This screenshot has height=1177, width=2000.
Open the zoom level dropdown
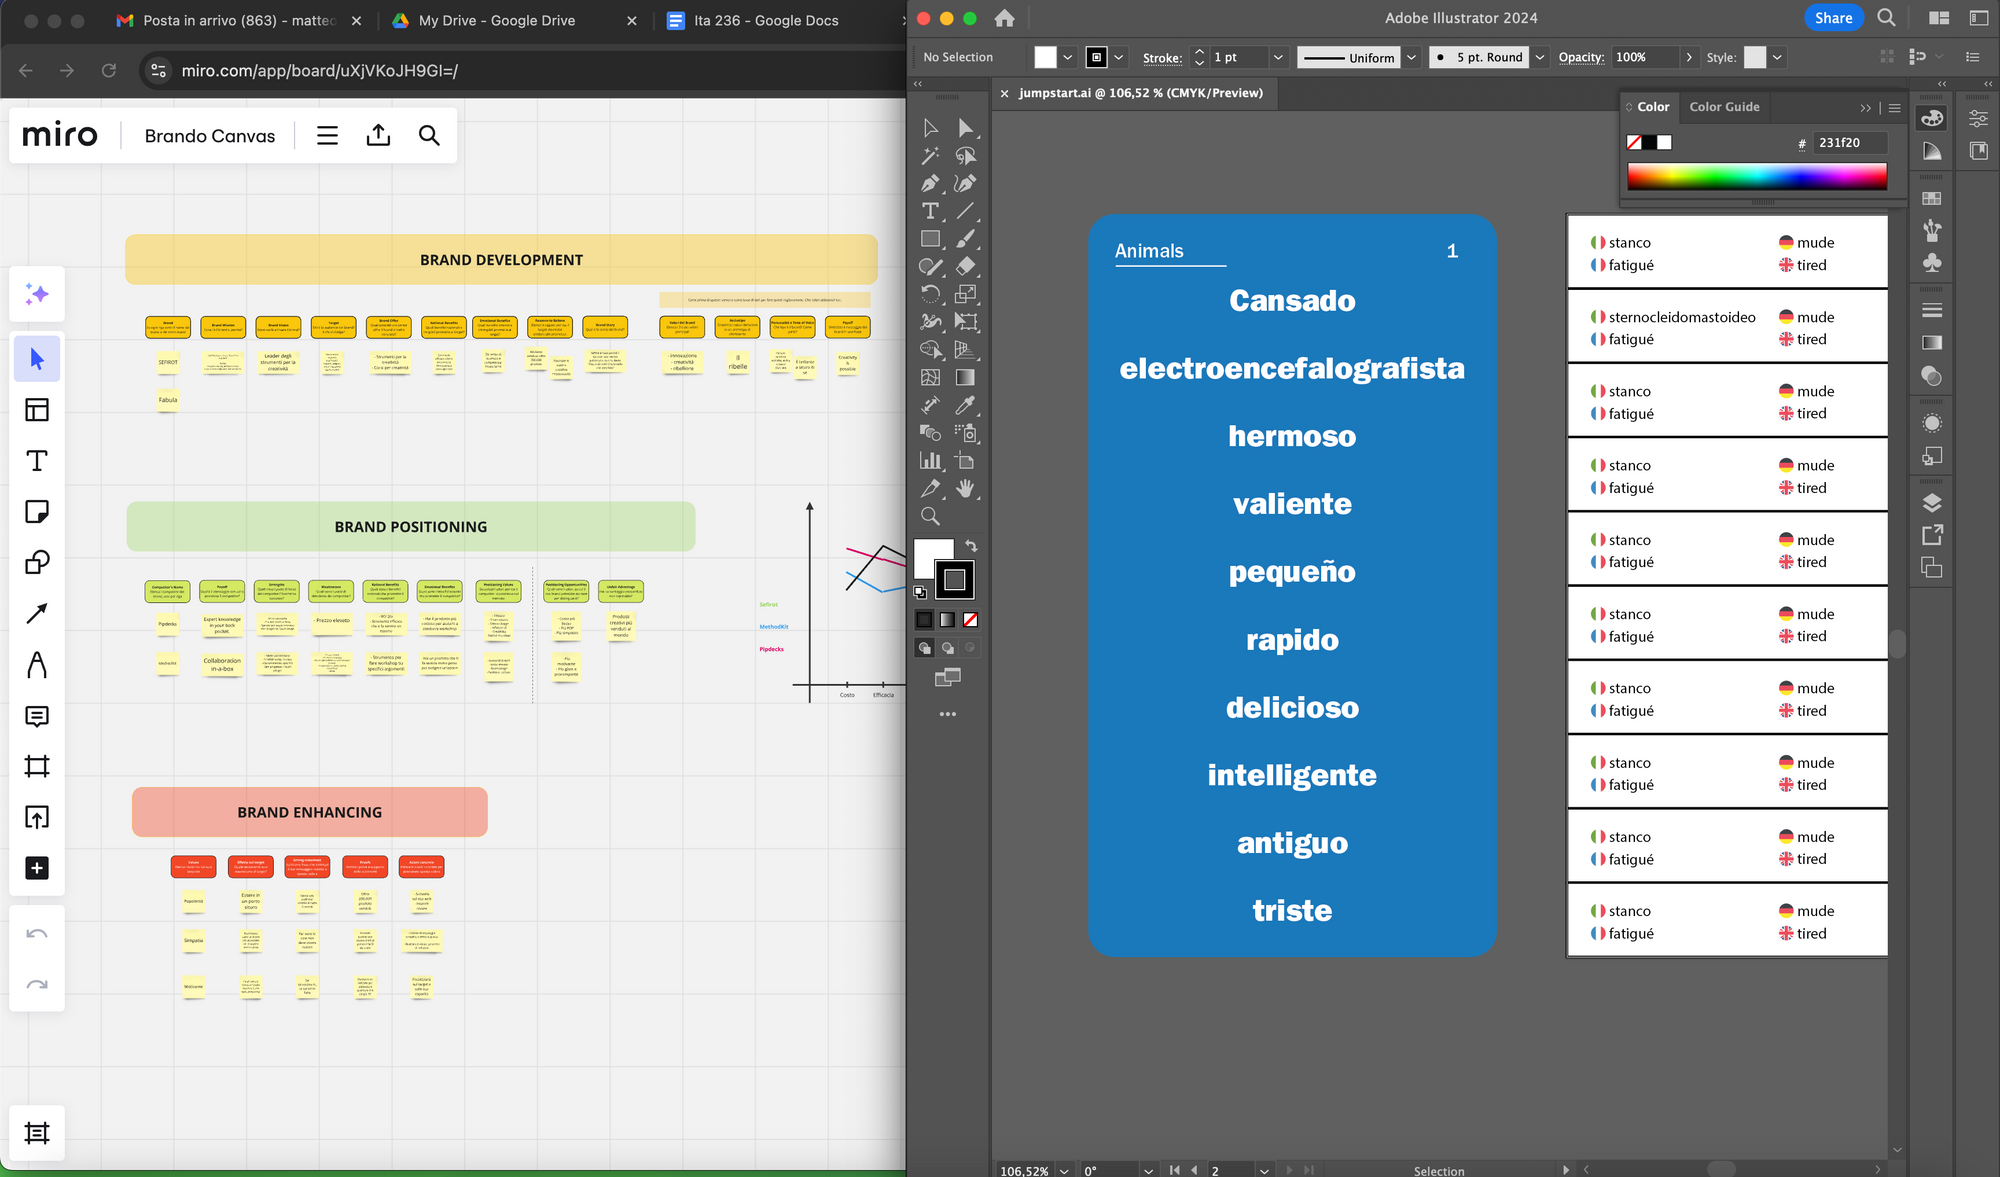[1064, 1170]
